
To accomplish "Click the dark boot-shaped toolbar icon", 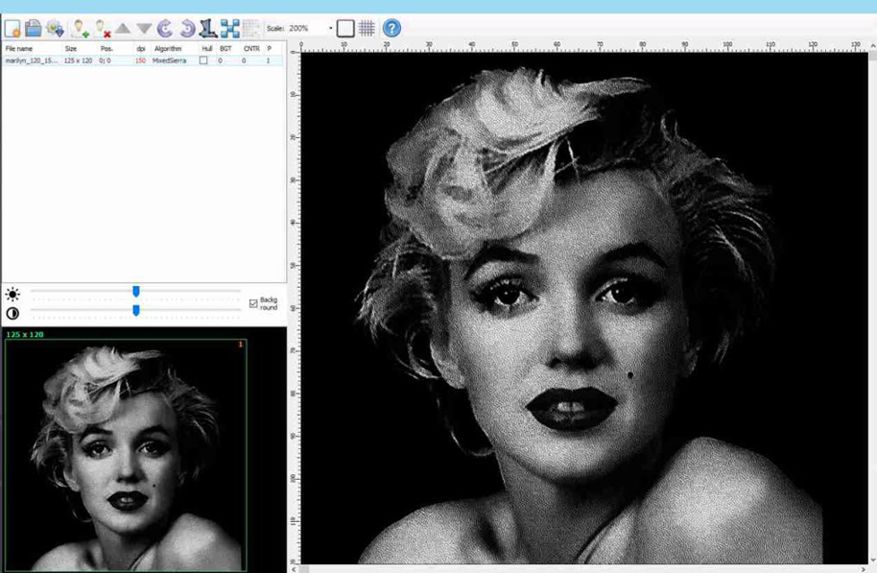I will (208, 28).
